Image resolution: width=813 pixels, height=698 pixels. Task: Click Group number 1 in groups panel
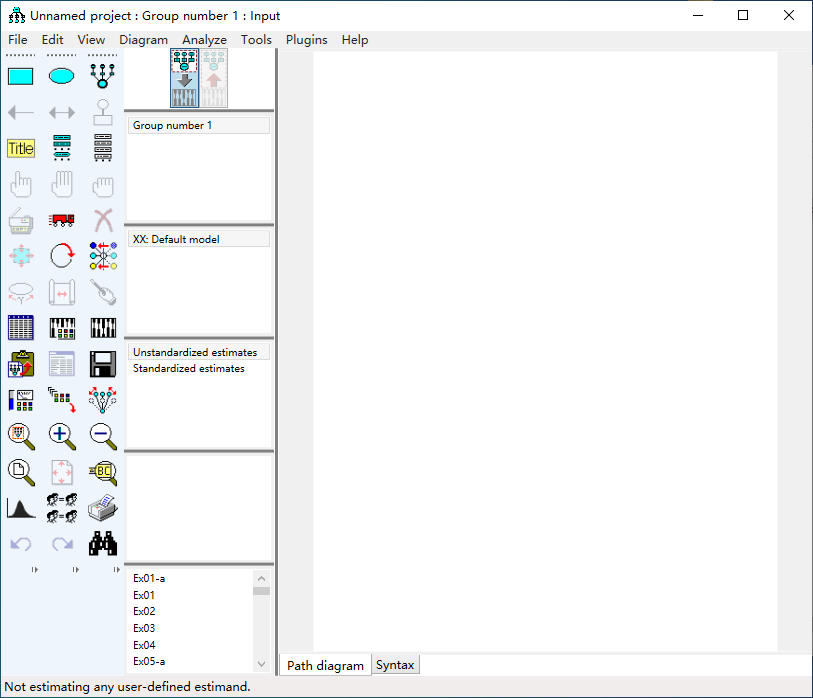173,126
